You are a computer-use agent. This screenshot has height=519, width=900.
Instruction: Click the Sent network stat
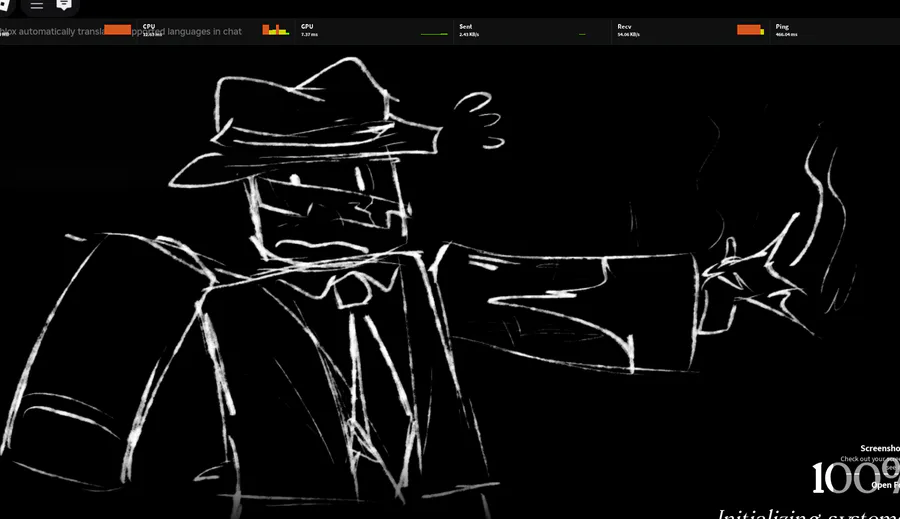click(x=468, y=30)
